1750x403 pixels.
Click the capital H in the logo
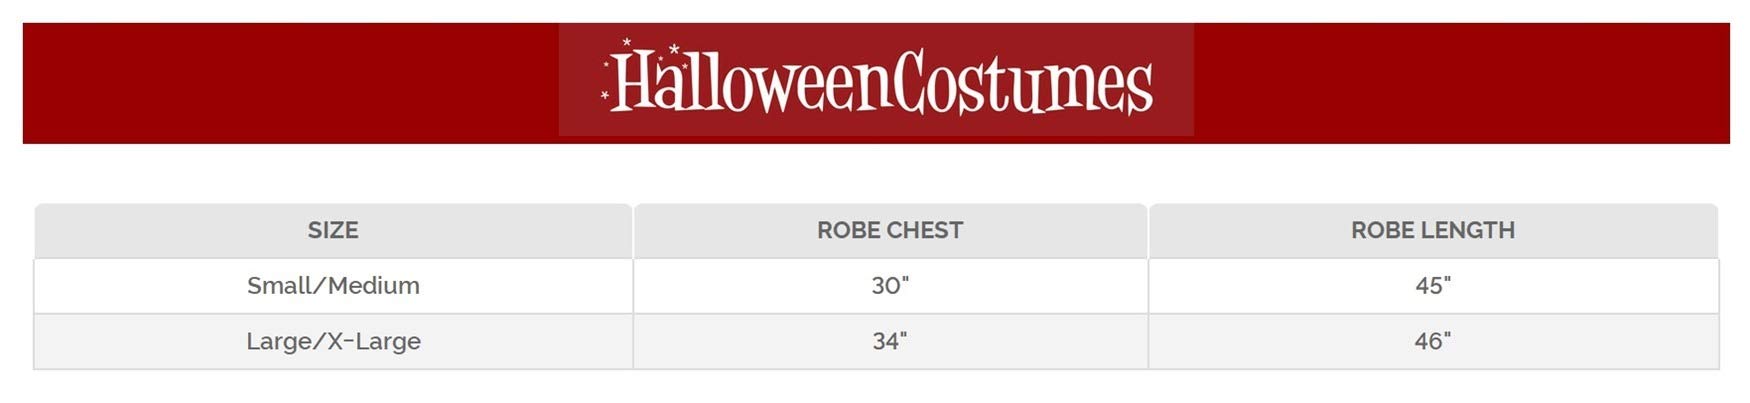(632, 81)
